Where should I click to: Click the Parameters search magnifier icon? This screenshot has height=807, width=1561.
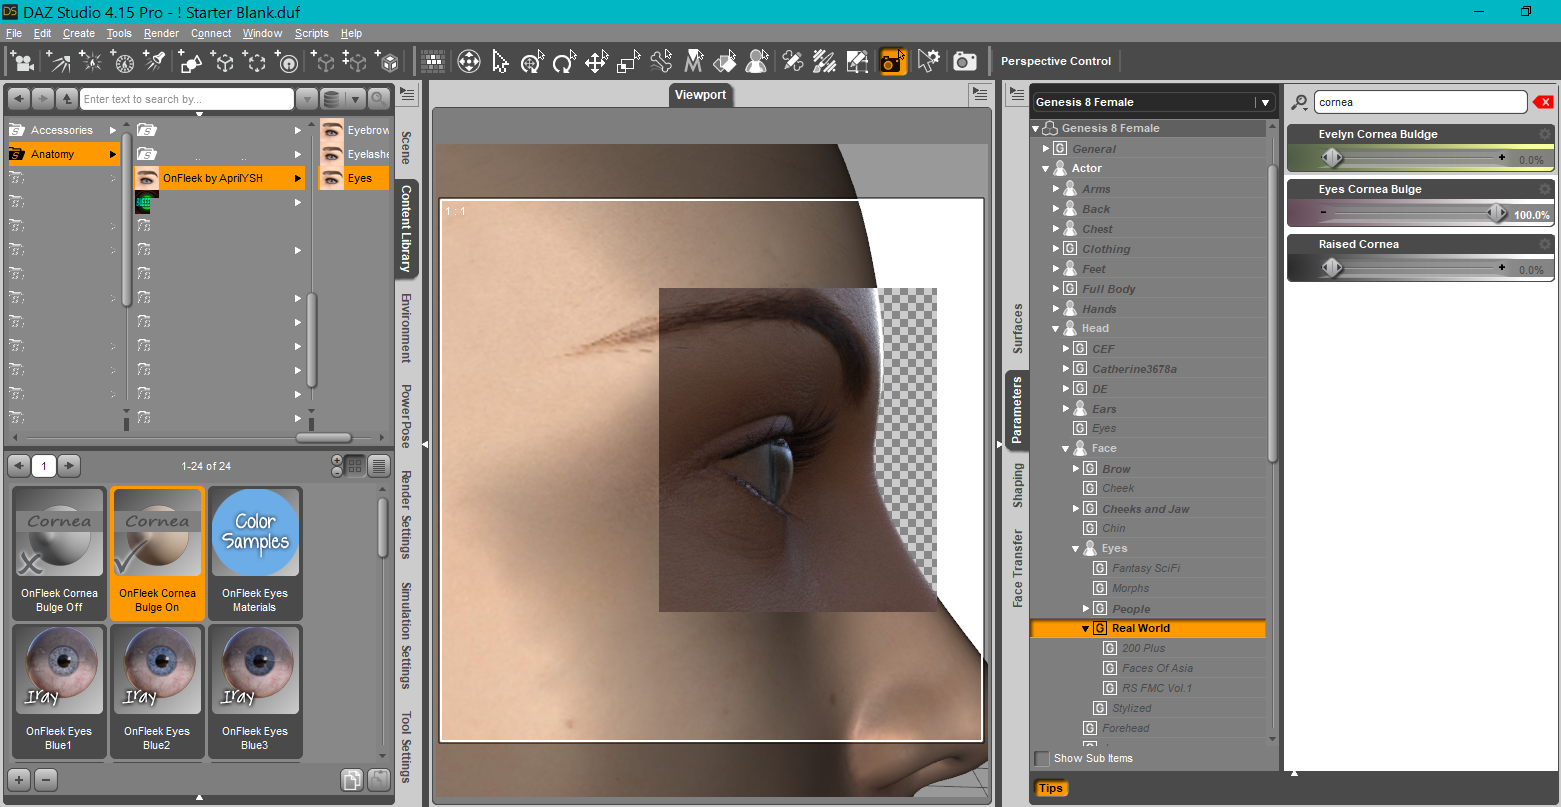tap(1300, 102)
